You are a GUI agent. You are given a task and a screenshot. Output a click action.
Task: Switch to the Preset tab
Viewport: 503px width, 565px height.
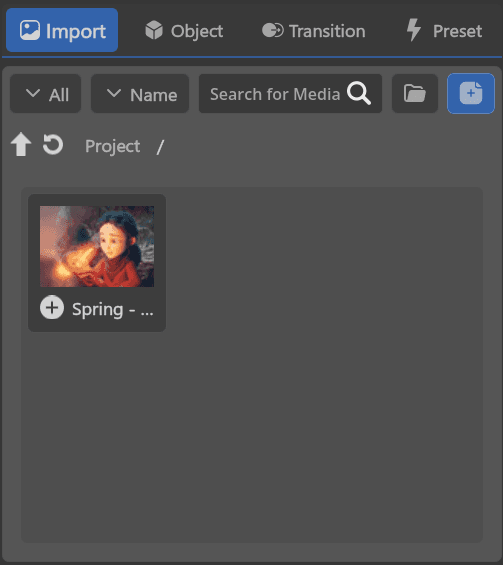coord(444,30)
